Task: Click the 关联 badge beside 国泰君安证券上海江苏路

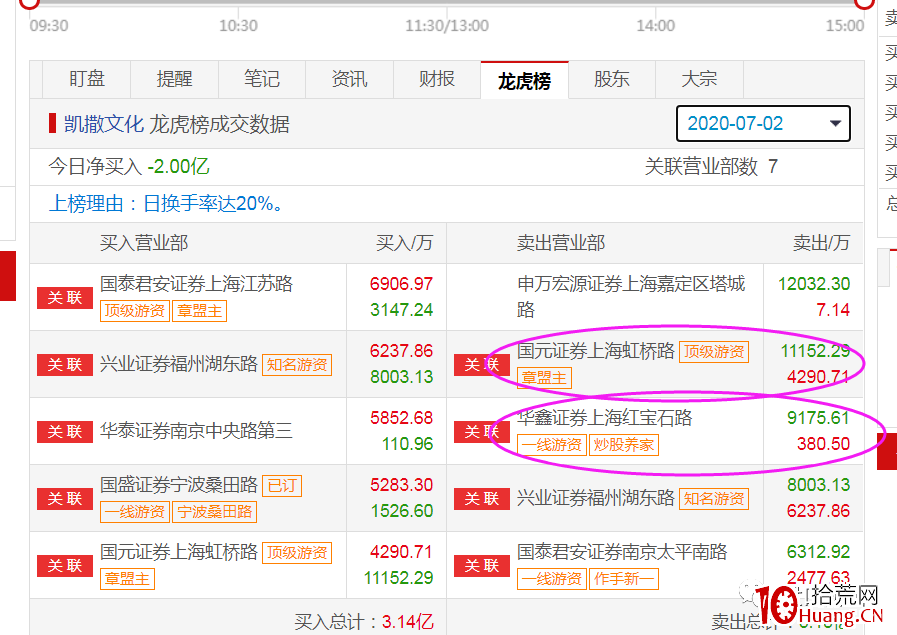Action: pyautogui.click(x=64, y=297)
